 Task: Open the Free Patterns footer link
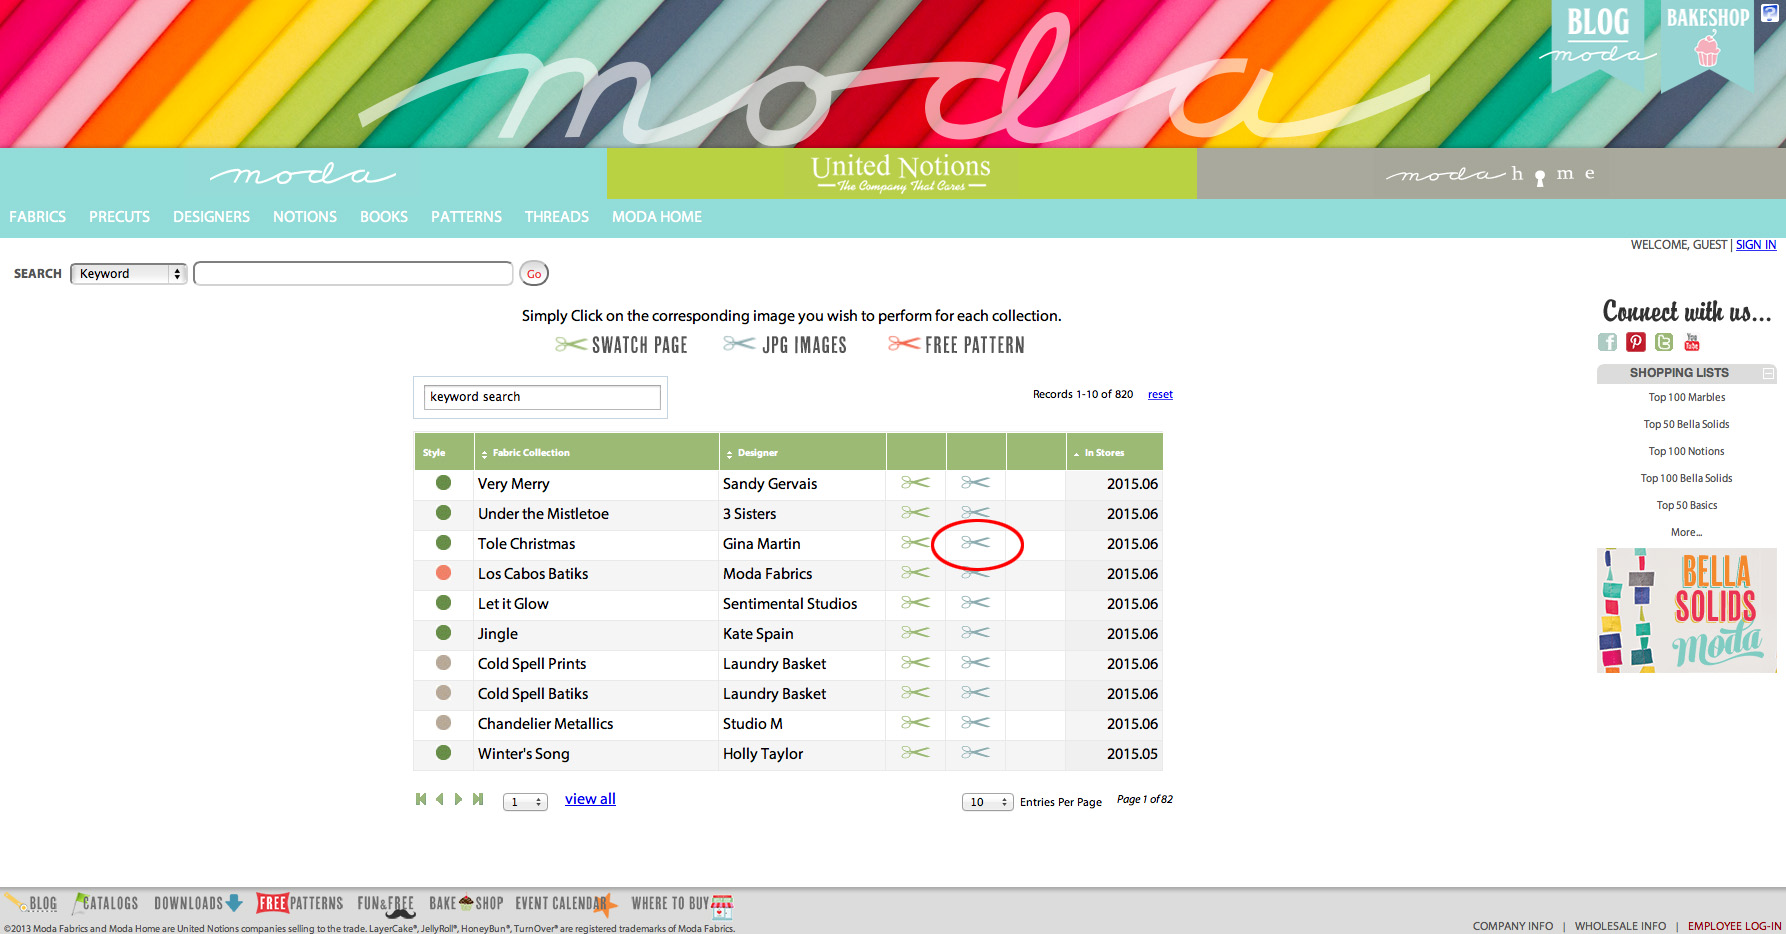[299, 903]
